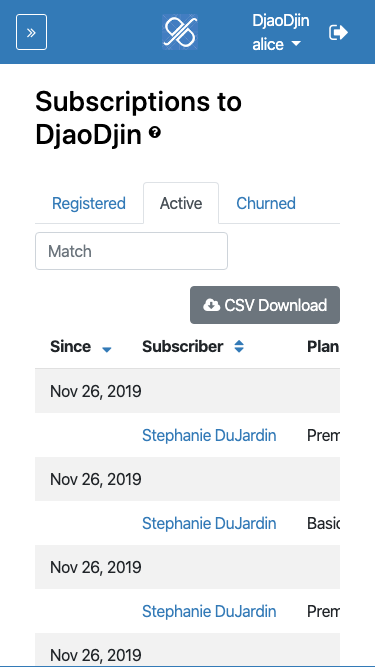This screenshot has width=375, height=667.
Task: Toggle the sort arrow beside Since column
Action: 107,349
